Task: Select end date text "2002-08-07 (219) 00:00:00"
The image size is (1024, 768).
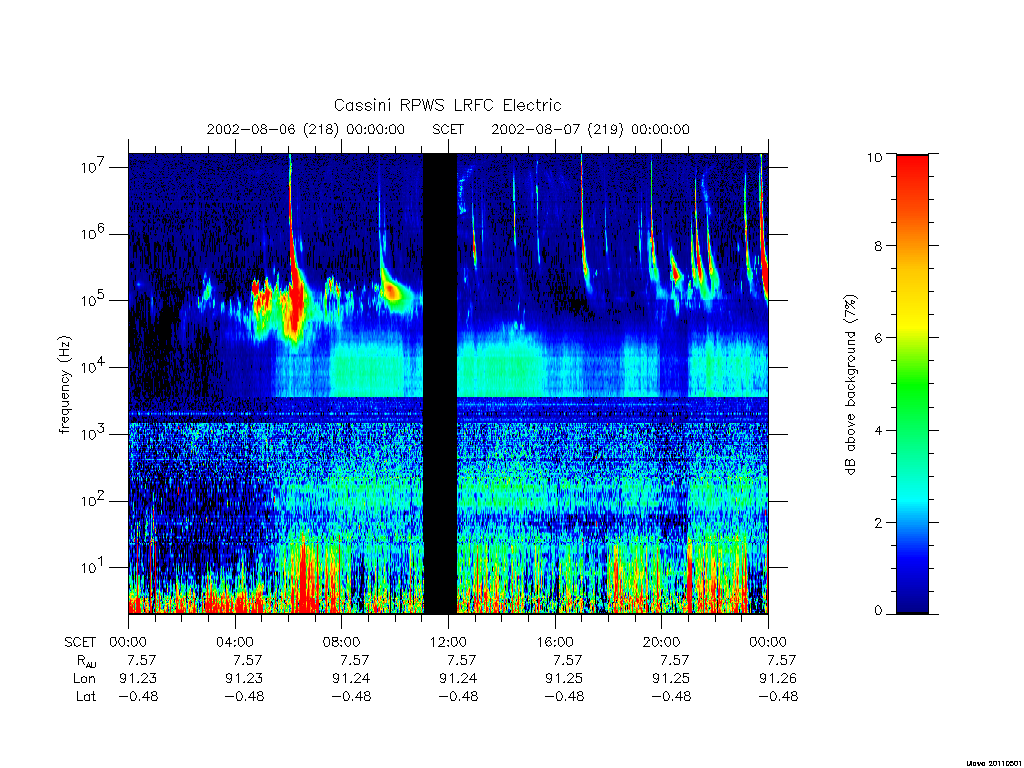Action: tap(590, 129)
